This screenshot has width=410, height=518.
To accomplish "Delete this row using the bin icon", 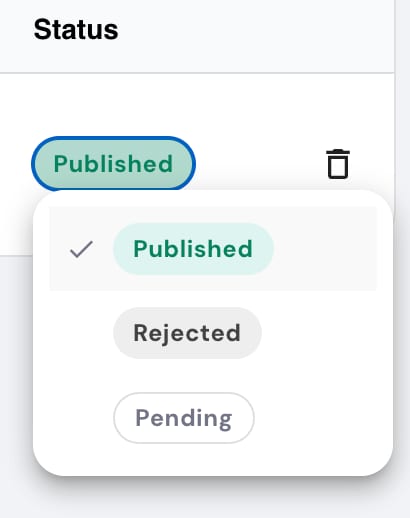I will pos(338,164).
